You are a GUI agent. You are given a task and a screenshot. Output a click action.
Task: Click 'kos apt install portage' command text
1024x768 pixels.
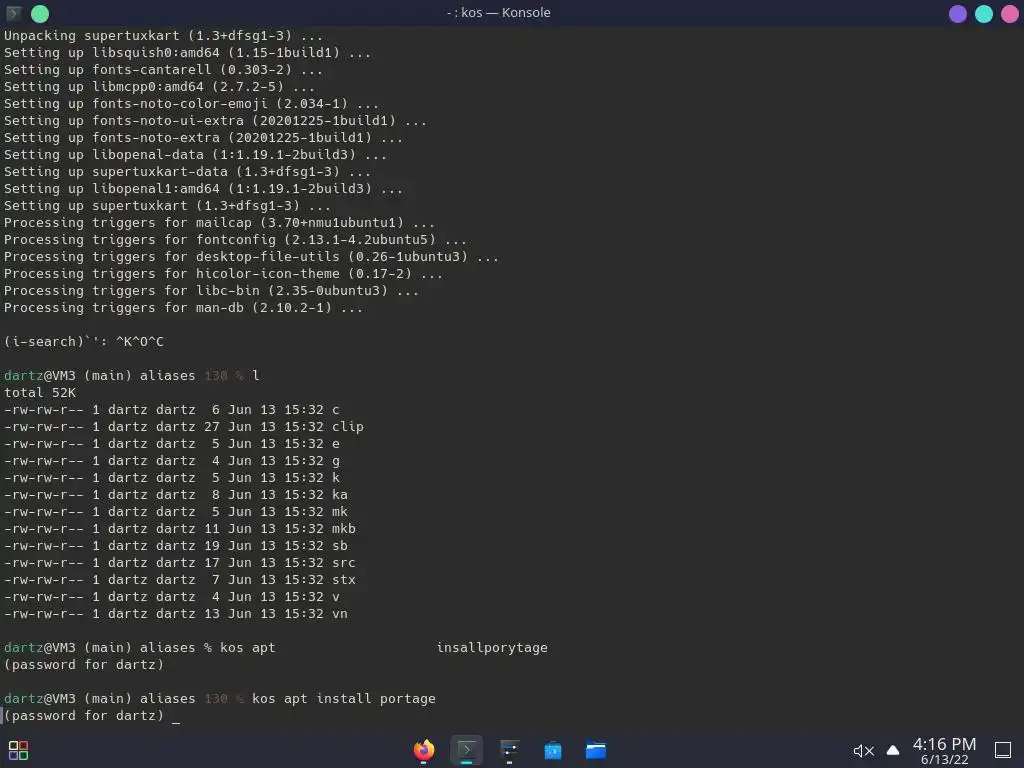point(344,699)
